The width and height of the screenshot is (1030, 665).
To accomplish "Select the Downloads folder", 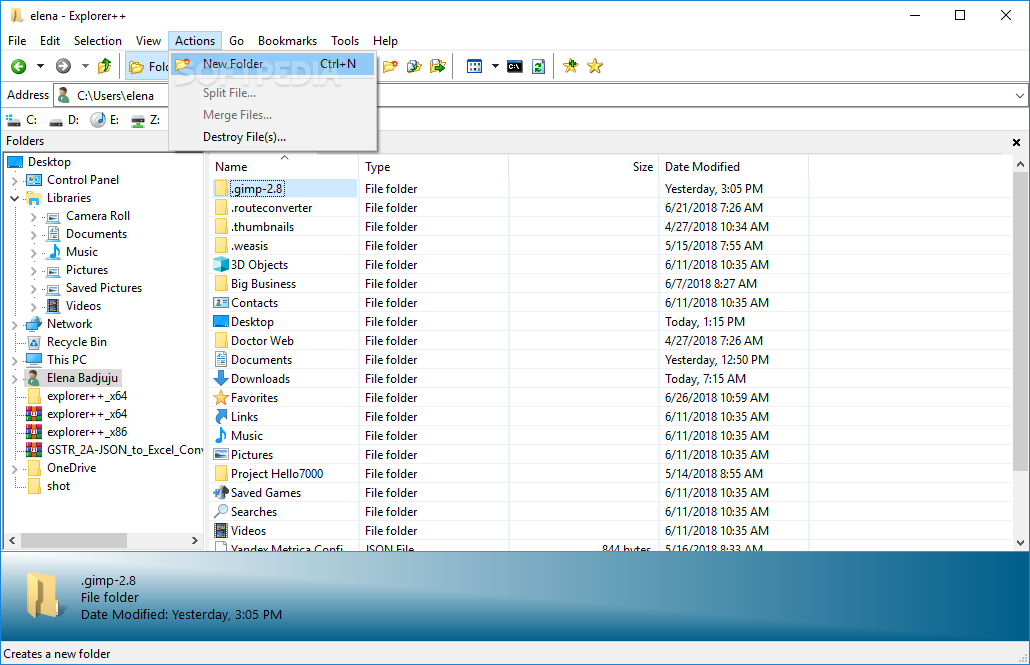I will [260, 378].
